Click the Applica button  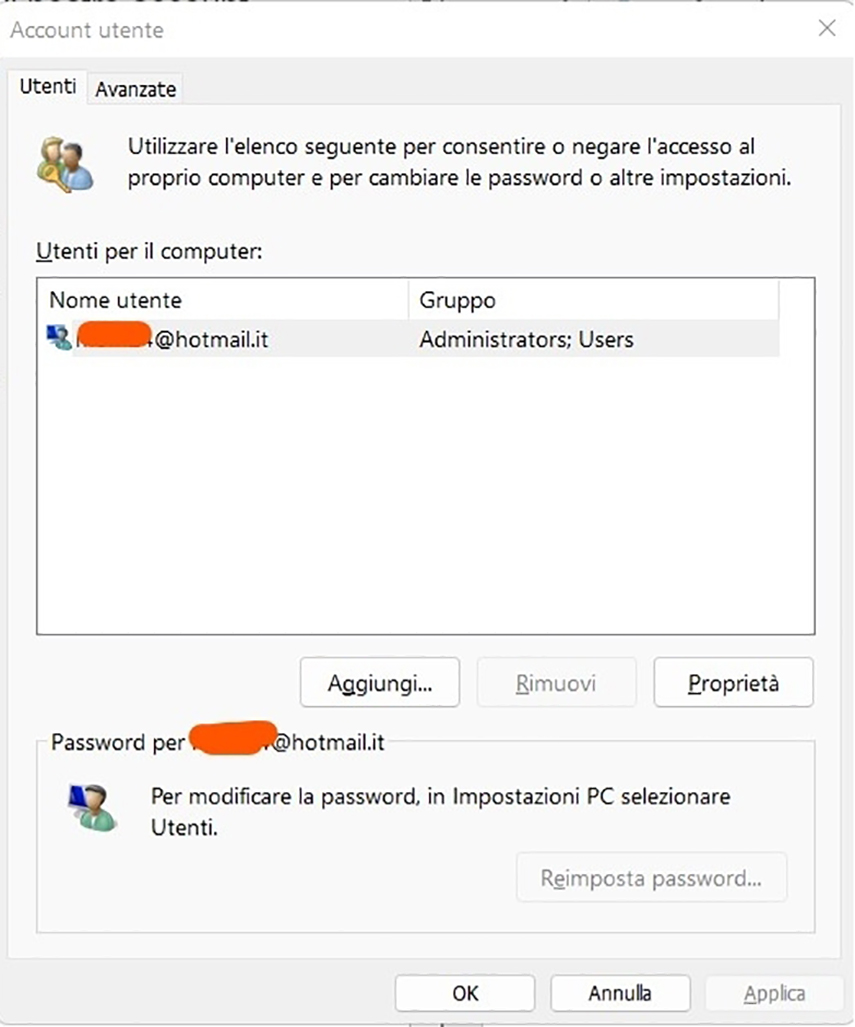coord(775,993)
